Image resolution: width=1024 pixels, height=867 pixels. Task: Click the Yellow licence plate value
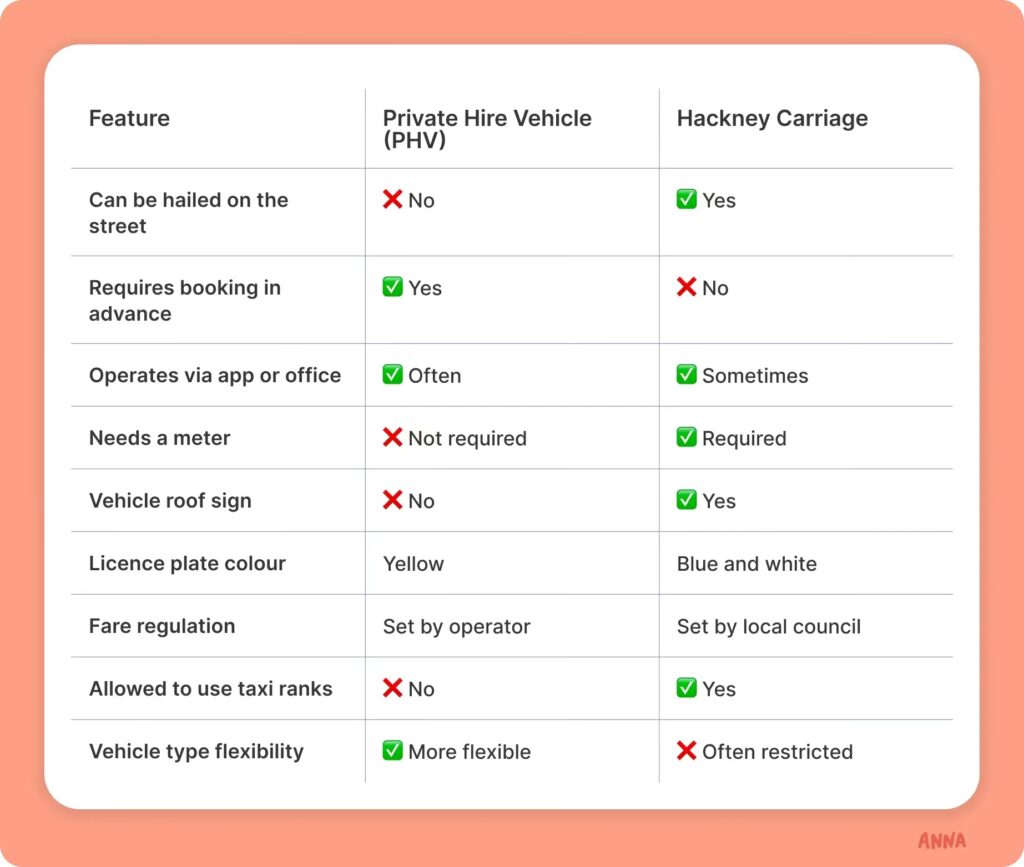point(413,564)
